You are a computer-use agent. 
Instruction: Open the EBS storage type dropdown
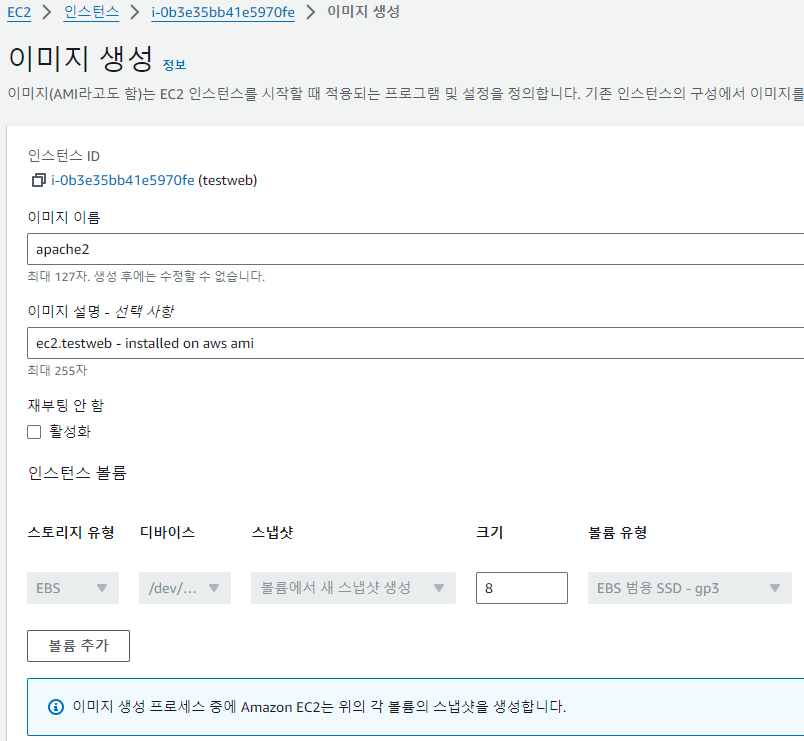[73, 588]
